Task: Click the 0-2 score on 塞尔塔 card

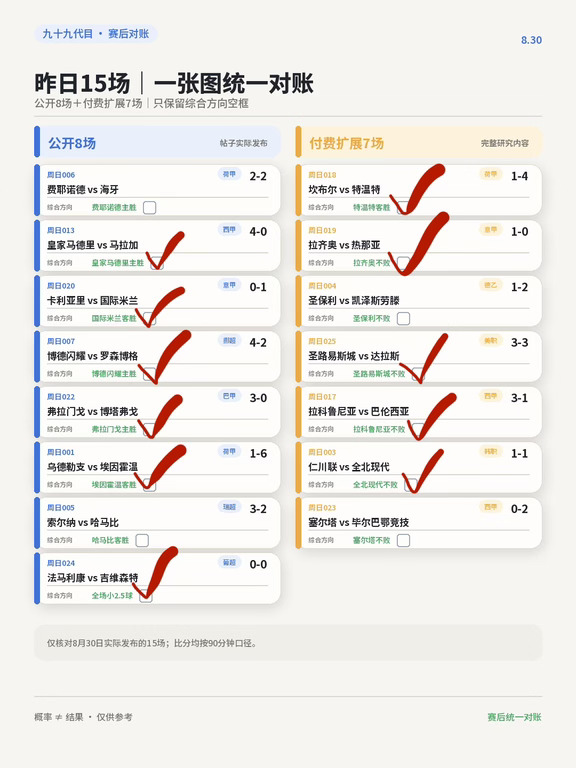Action: (x=520, y=509)
